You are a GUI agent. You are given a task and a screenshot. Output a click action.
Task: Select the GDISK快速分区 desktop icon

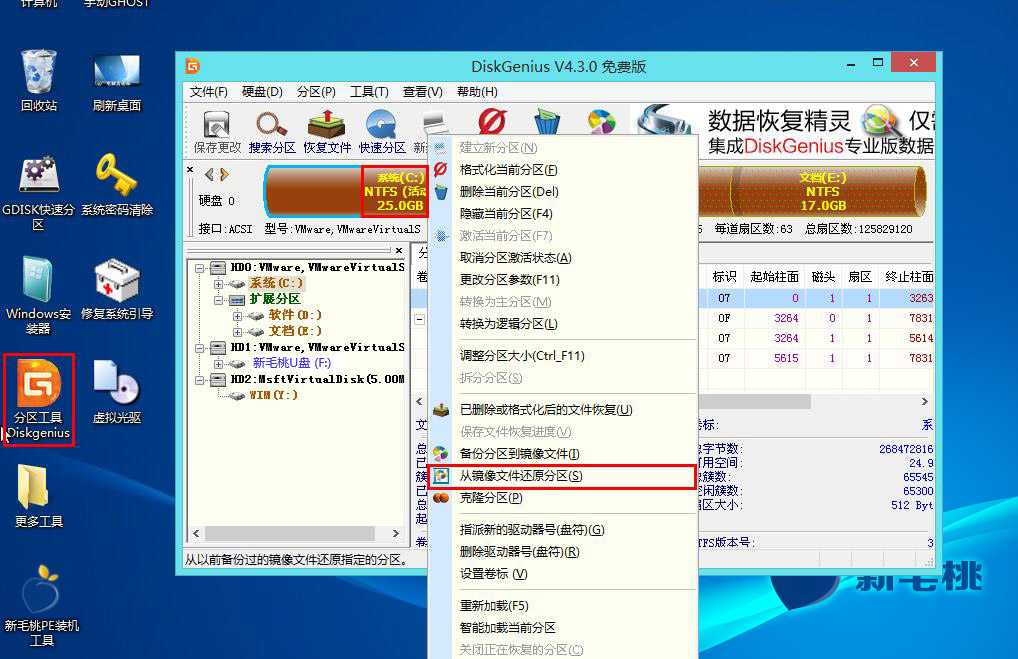pos(39,193)
